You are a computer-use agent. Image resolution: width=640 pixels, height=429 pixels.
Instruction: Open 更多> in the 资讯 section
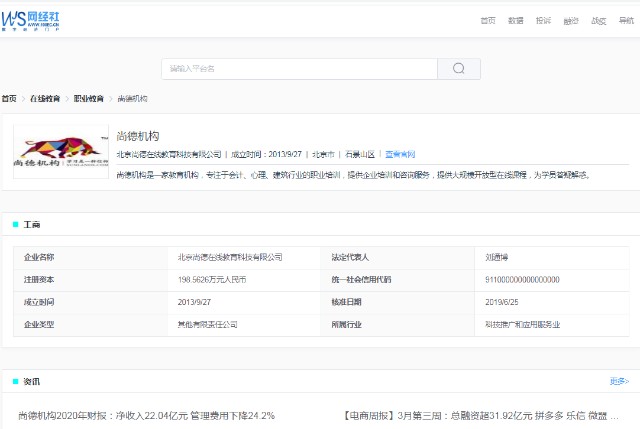tap(619, 381)
